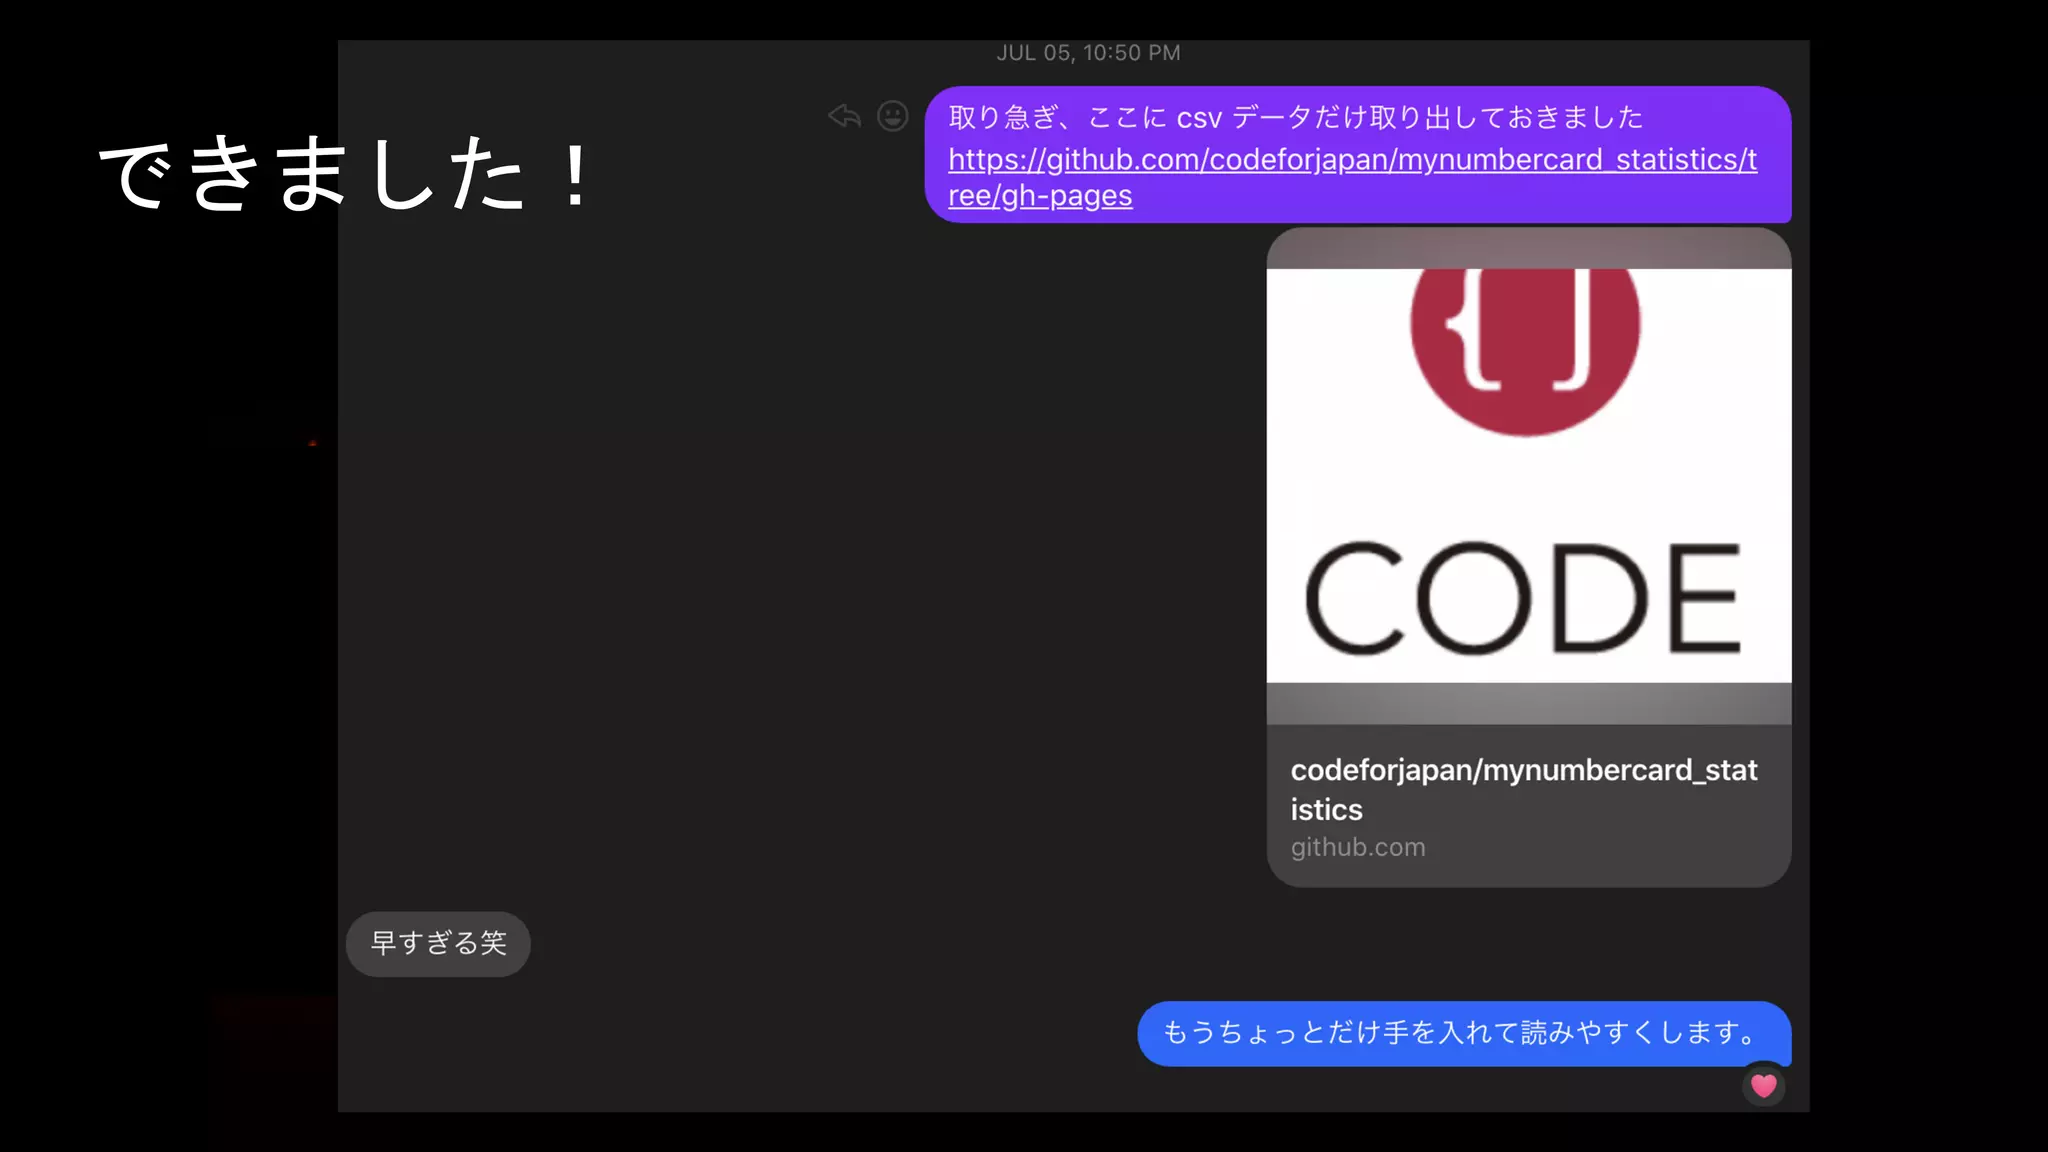Open the emoji reaction smiley icon
2048x1152 pixels.
click(892, 116)
